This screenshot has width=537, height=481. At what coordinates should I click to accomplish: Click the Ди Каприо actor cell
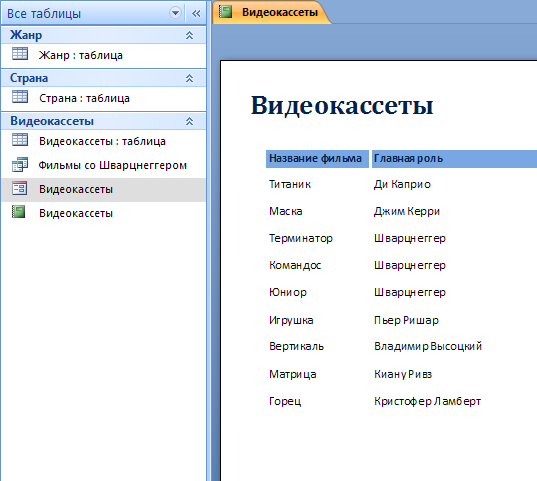pyautogui.click(x=402, y=184)
